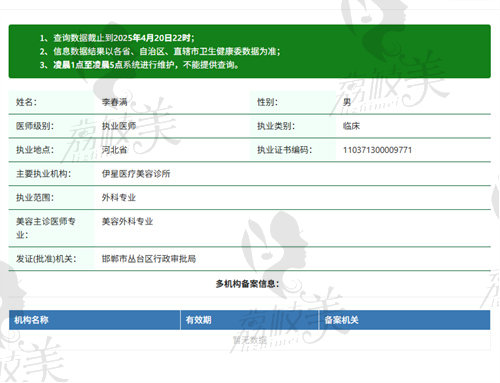
Task: Click the name value 李春满
Action: click(115, 102)
